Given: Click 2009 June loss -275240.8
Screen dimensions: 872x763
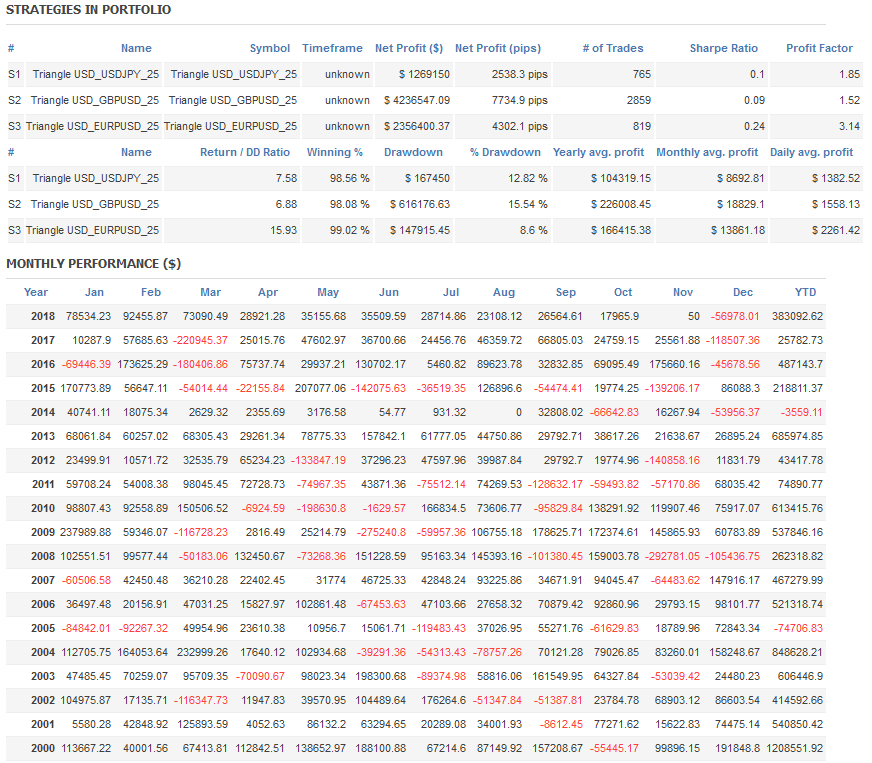Looking at the screenshot, I should pyautogui.click(x=381, y=533).
